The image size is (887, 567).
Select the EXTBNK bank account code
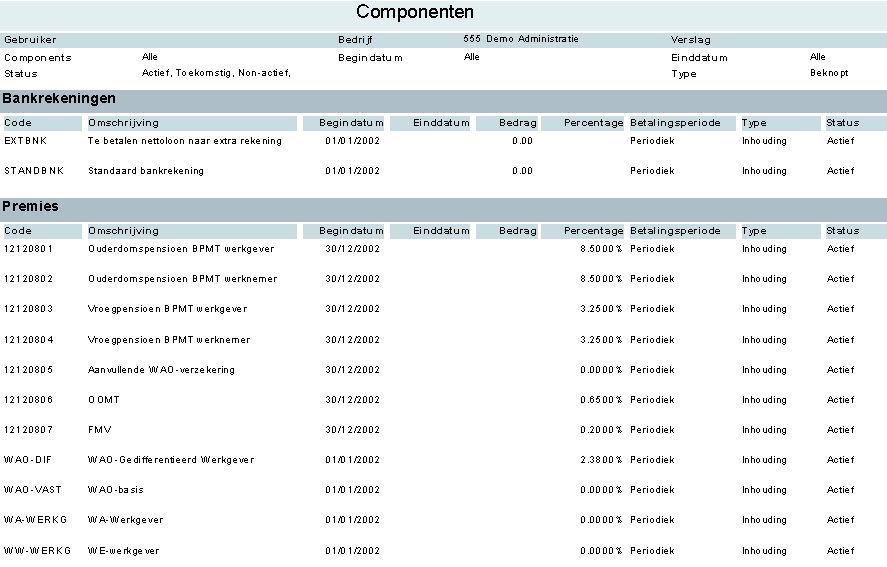pos(24,141)
